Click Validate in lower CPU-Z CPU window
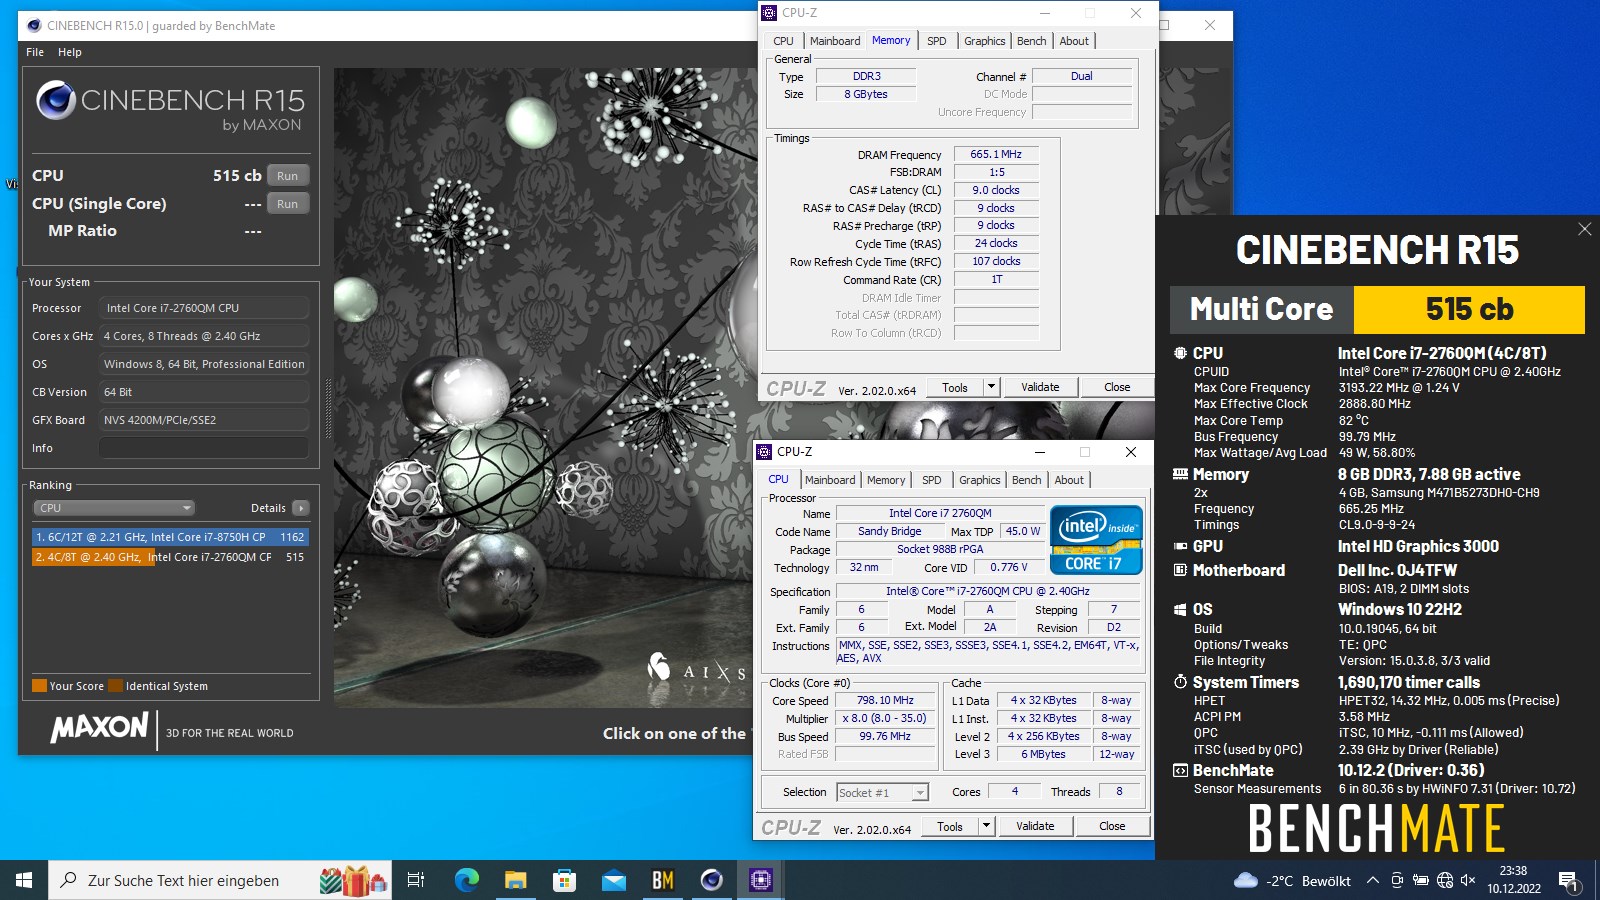This screenshot has height=900, width=1600. click(x=1035, y=827)
